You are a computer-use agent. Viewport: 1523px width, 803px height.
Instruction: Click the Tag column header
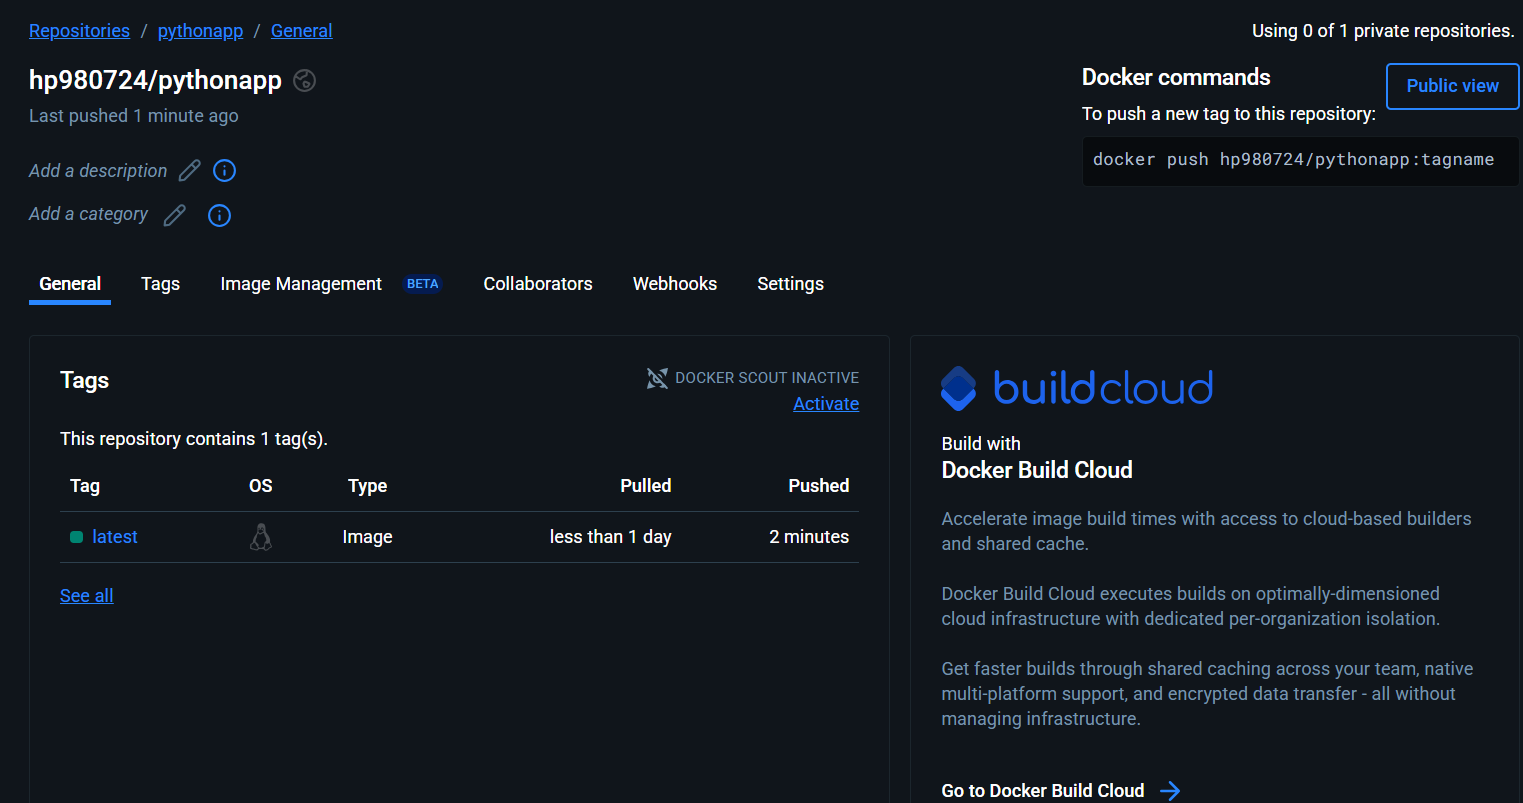(85, 486)
